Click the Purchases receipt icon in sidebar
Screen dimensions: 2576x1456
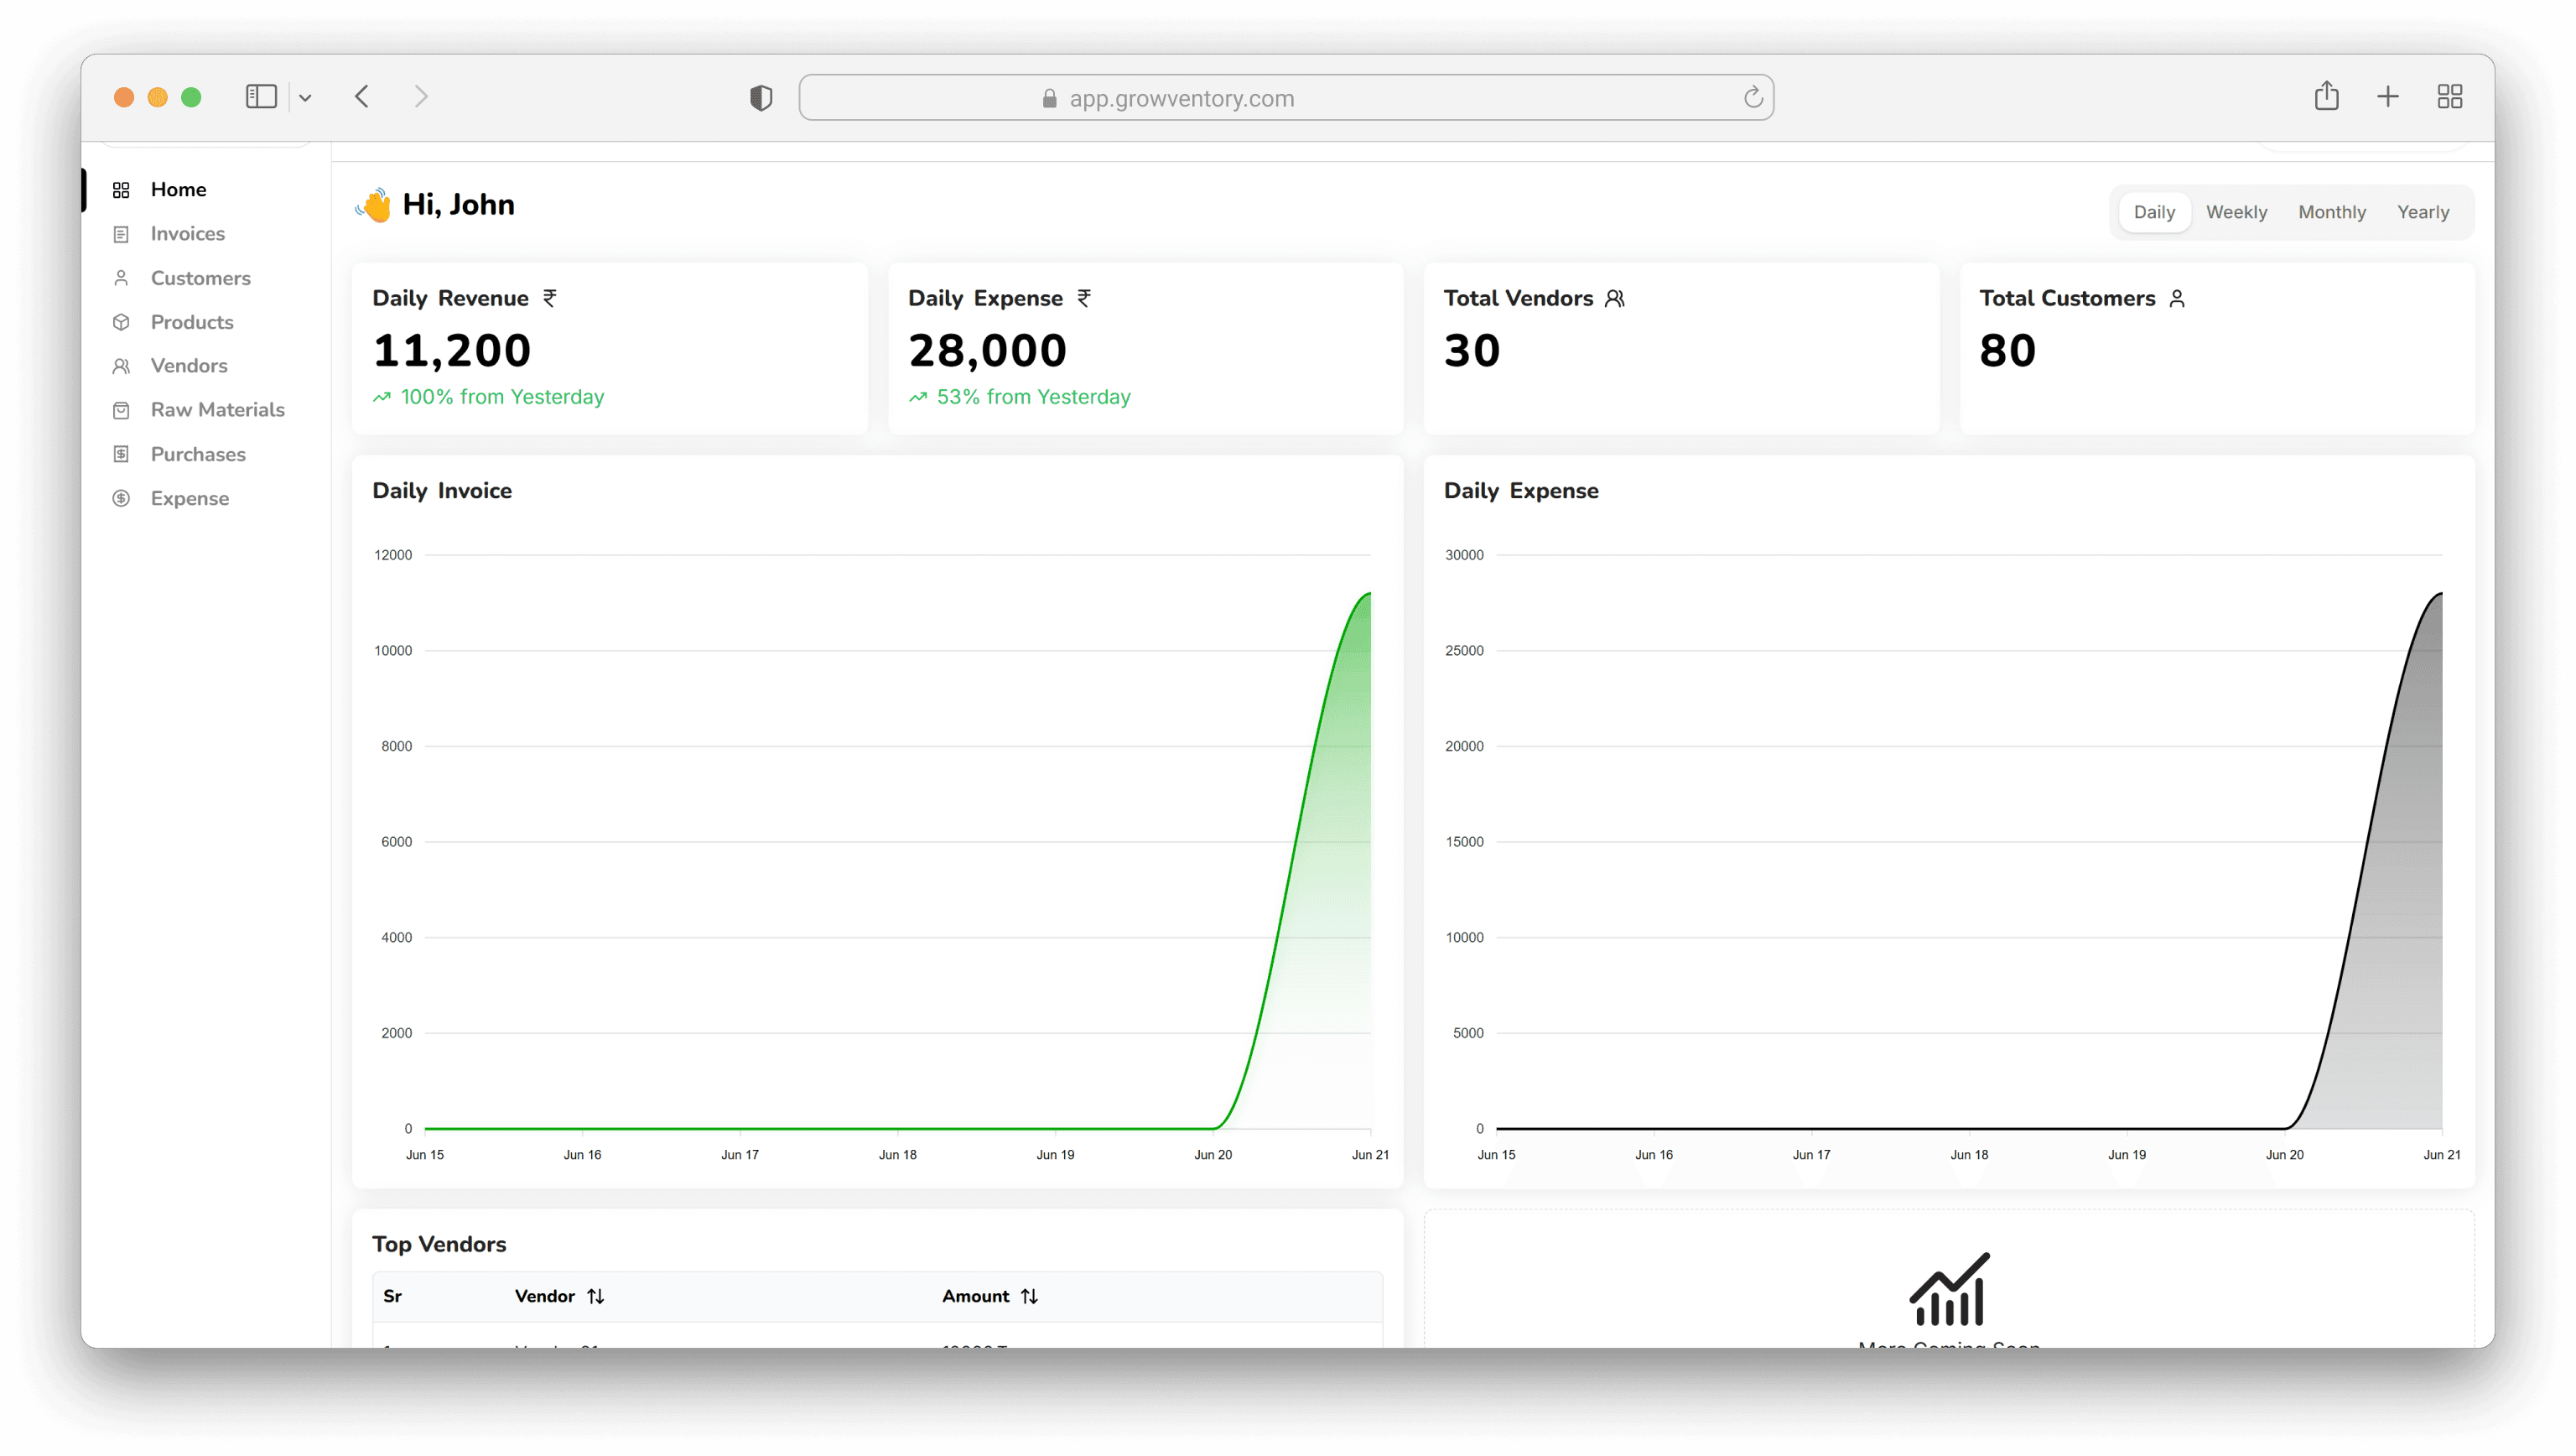coord(121,454)
